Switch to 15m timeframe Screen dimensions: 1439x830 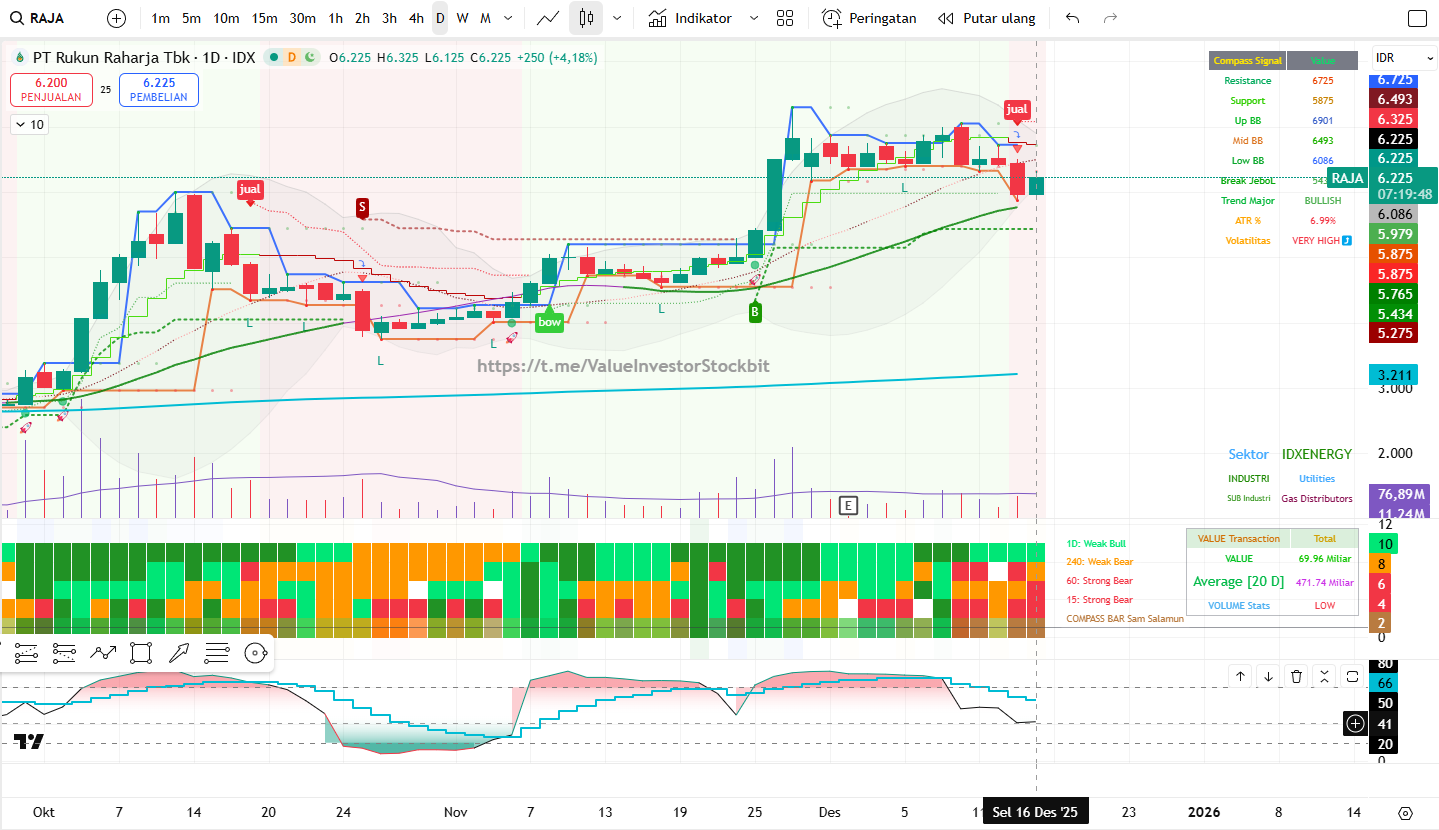pyautogui.click(x=264, y=18)
